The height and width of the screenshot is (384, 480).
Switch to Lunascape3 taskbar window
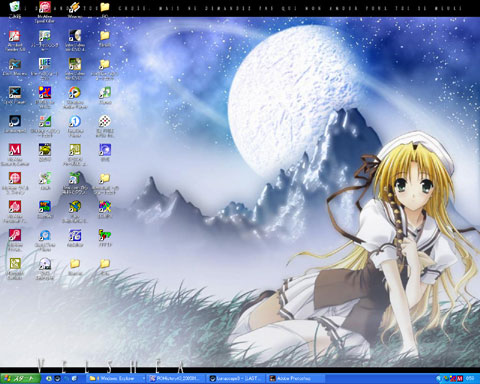click(236, 379)
